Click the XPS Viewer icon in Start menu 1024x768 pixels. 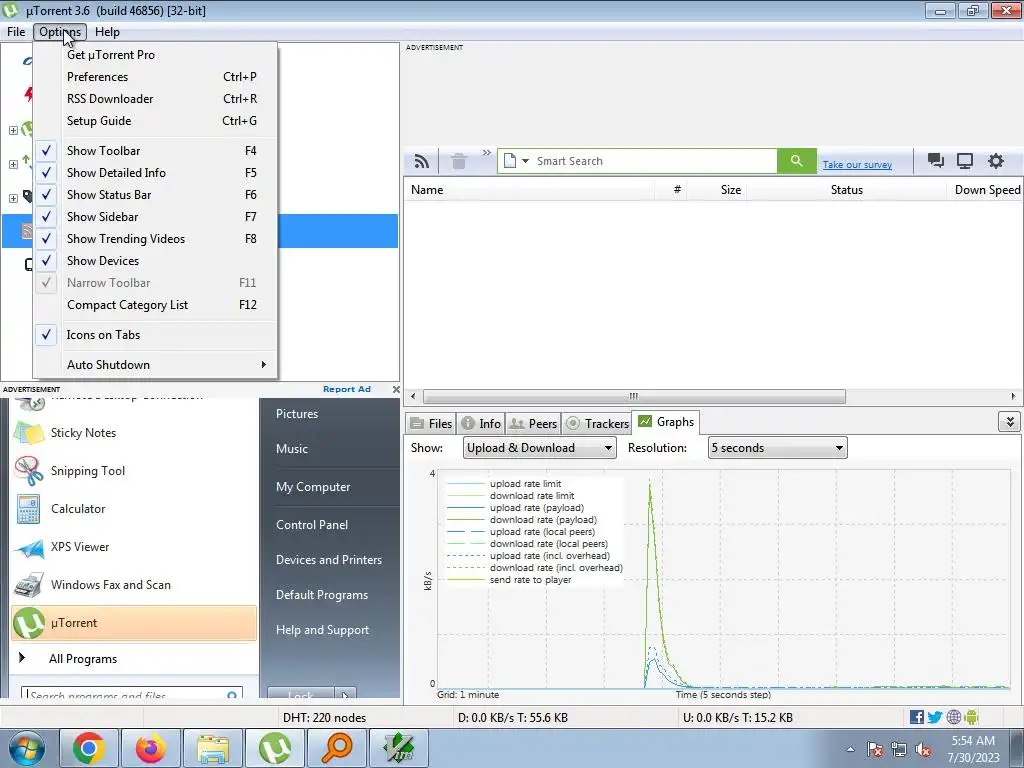pos(29,547)
